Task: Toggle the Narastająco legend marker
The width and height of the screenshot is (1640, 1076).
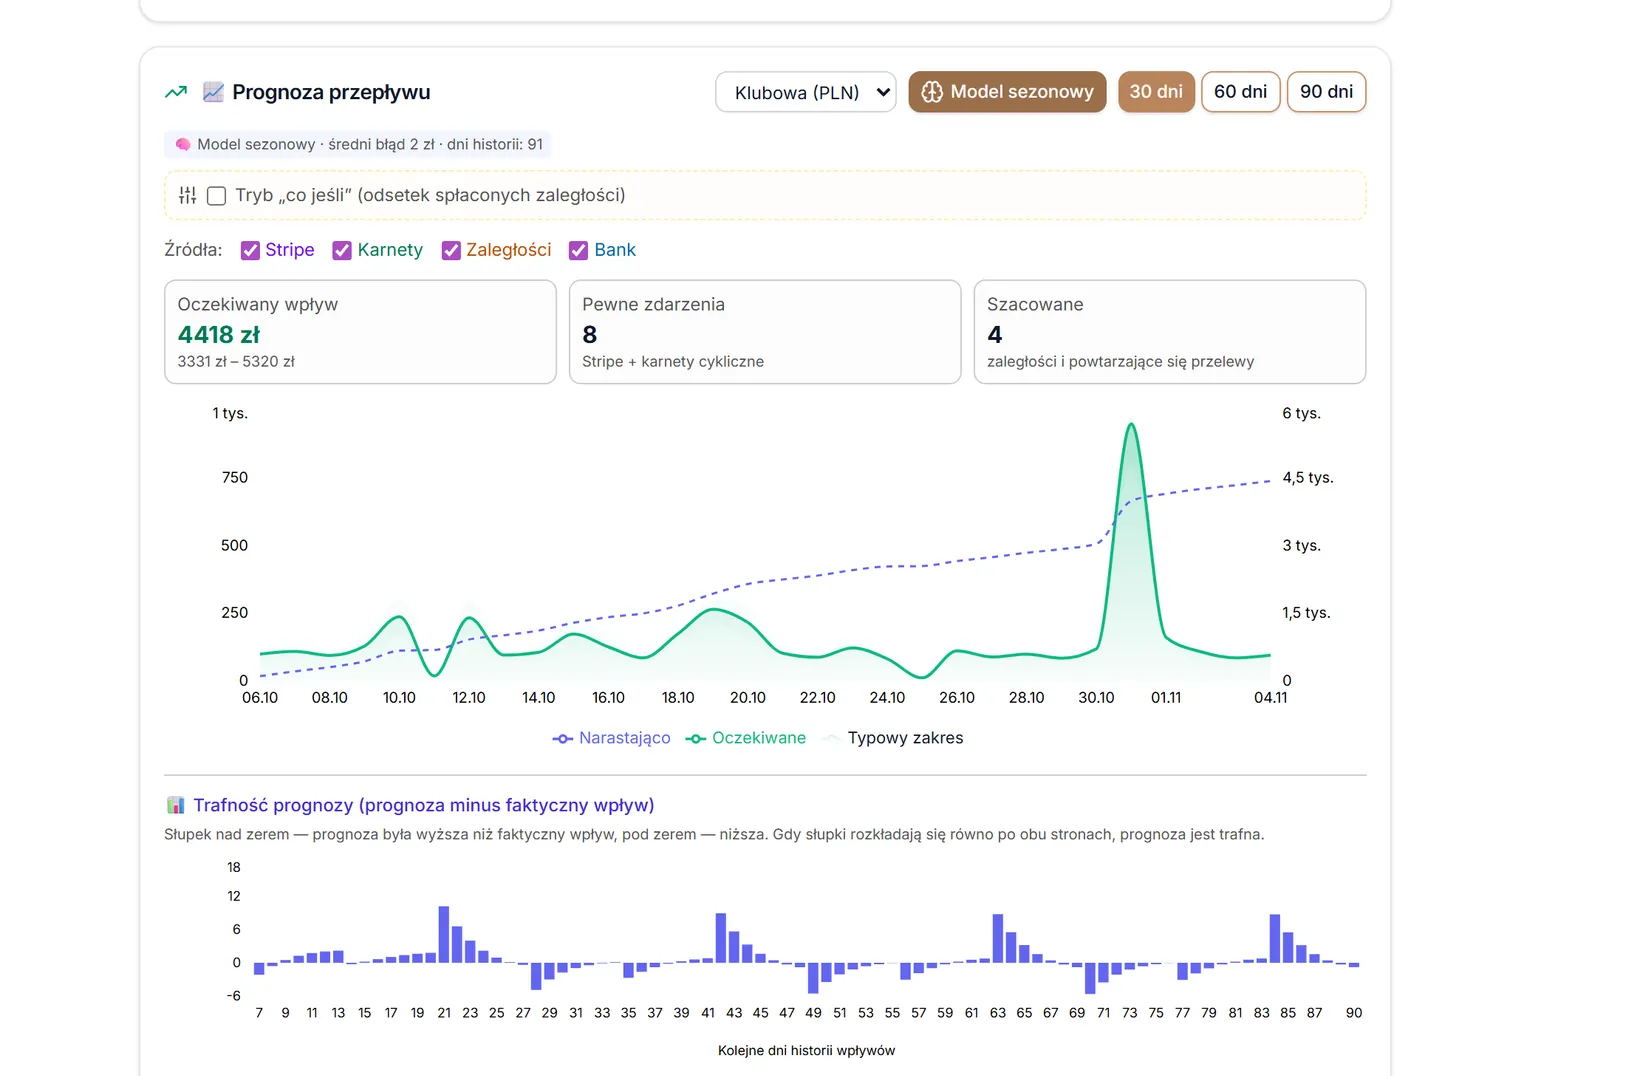Action: 563,739
